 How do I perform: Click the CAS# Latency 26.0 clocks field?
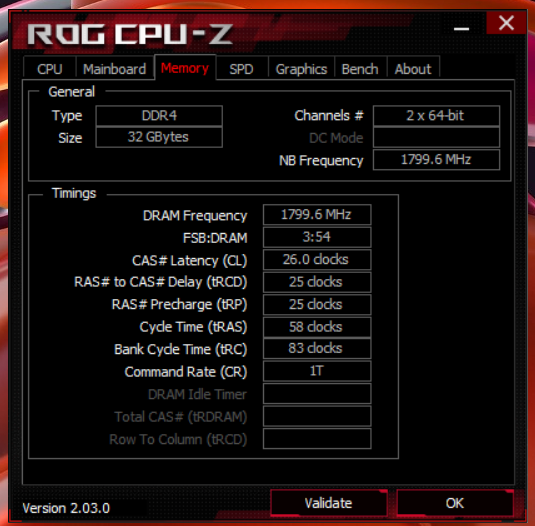317,260
